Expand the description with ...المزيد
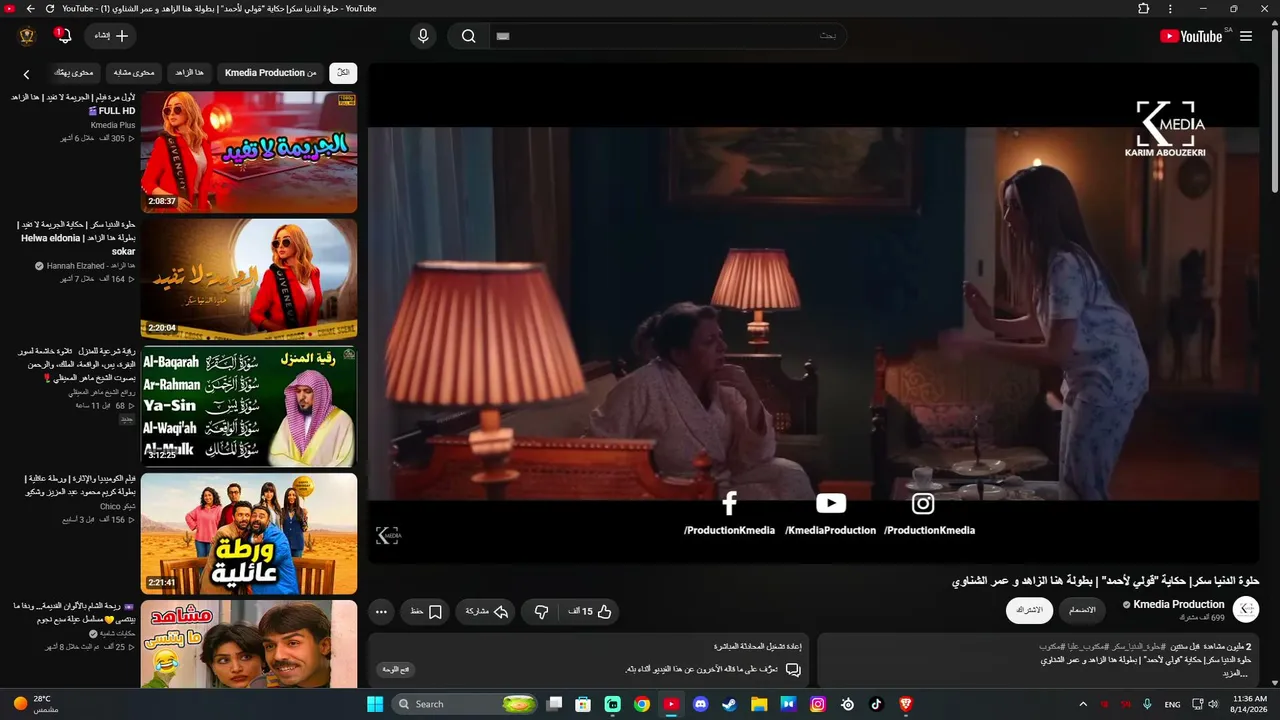This screenshot has width=1280, height=720. pos(1236,673)
